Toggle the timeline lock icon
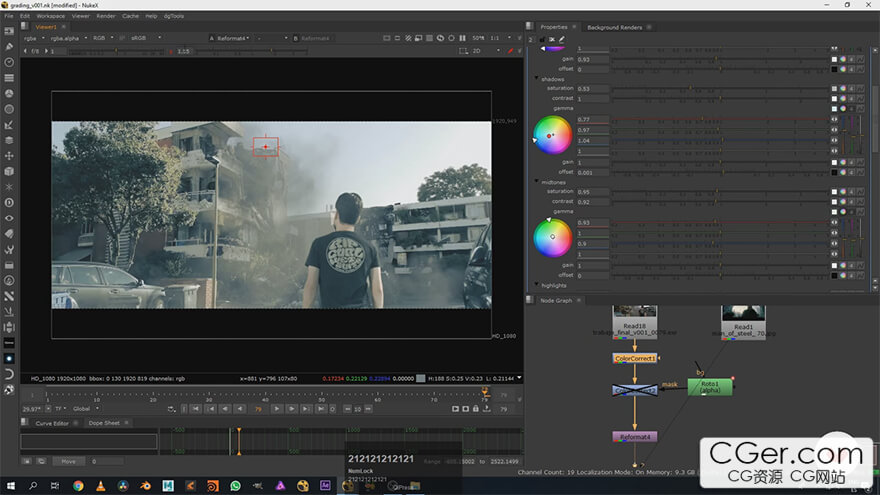 [x=476, y=409]
